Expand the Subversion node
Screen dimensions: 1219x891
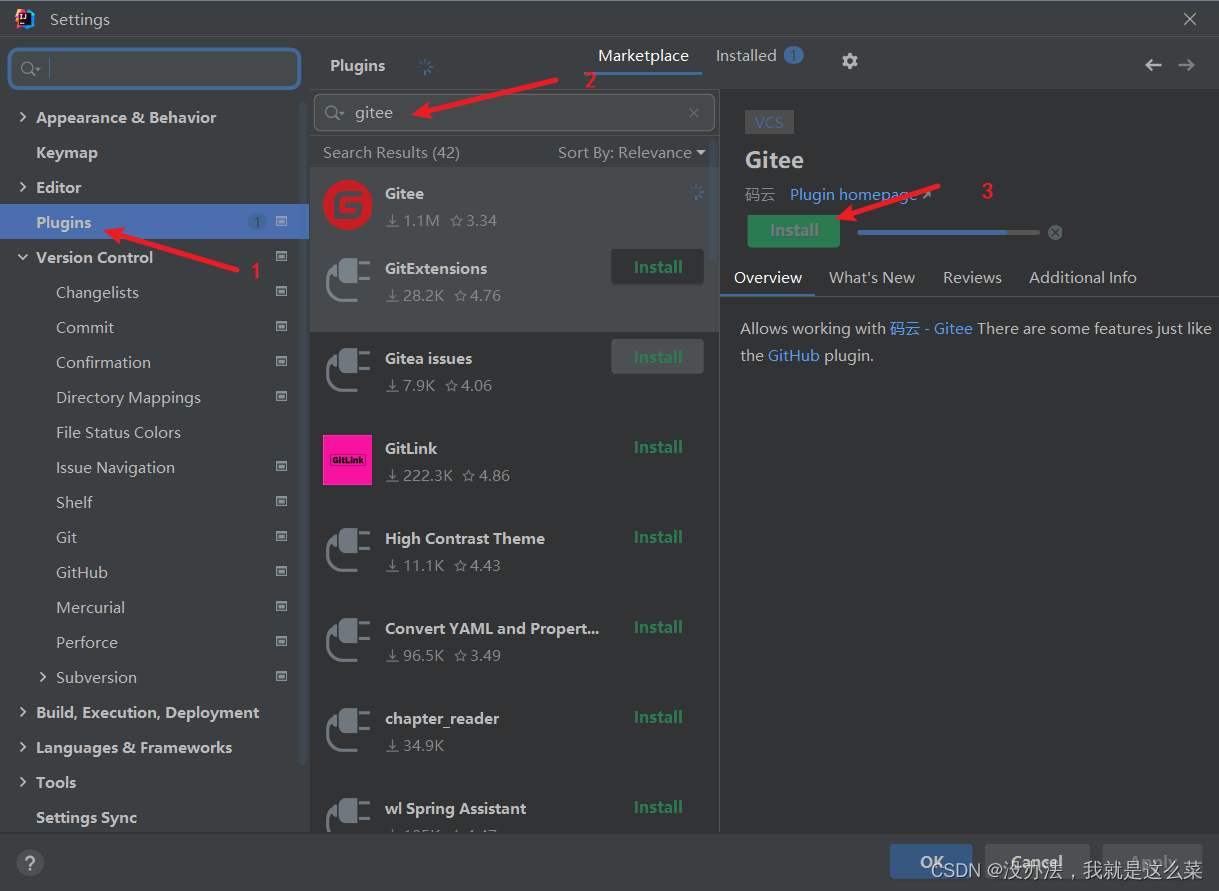pos(43,677)
